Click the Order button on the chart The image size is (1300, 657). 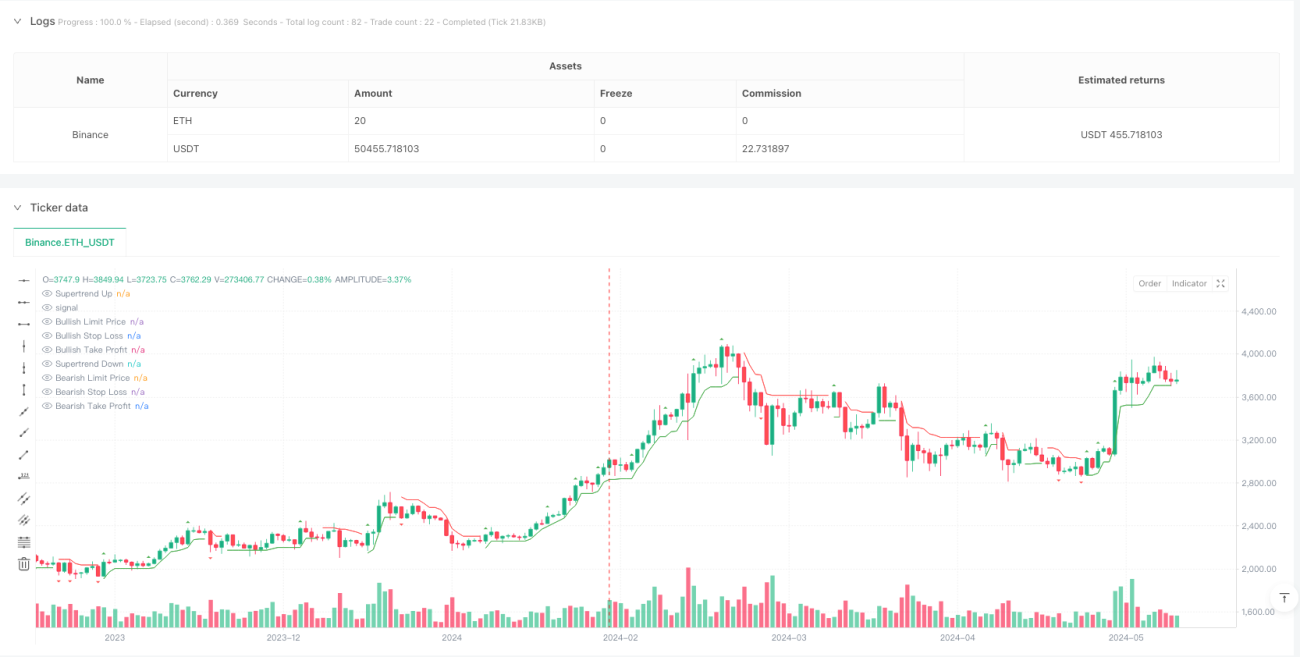pos(1150,284)
